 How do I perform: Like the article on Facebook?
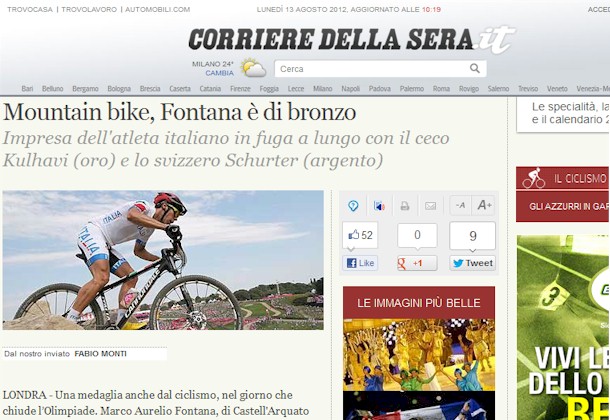click(360, 263)
